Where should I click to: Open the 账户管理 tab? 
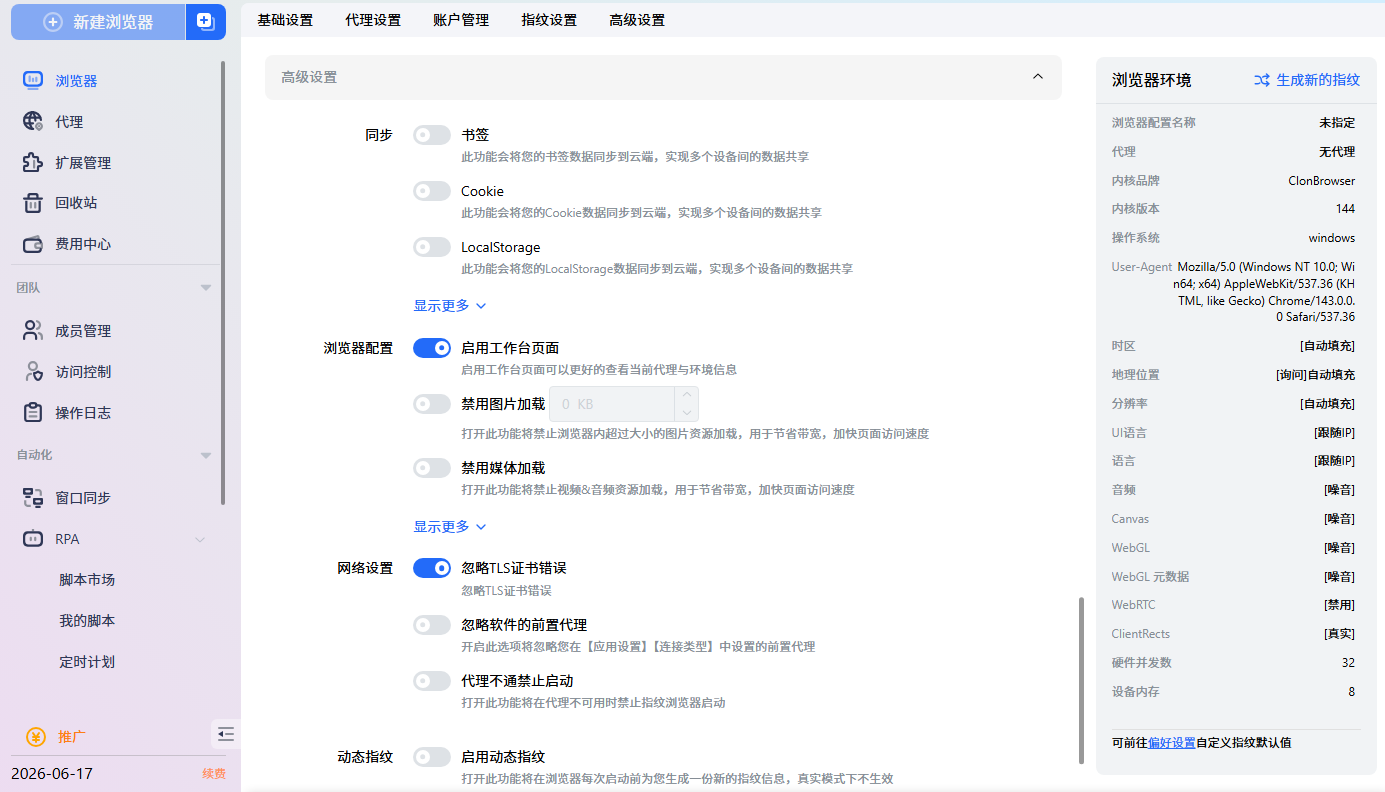click(460, 19)
